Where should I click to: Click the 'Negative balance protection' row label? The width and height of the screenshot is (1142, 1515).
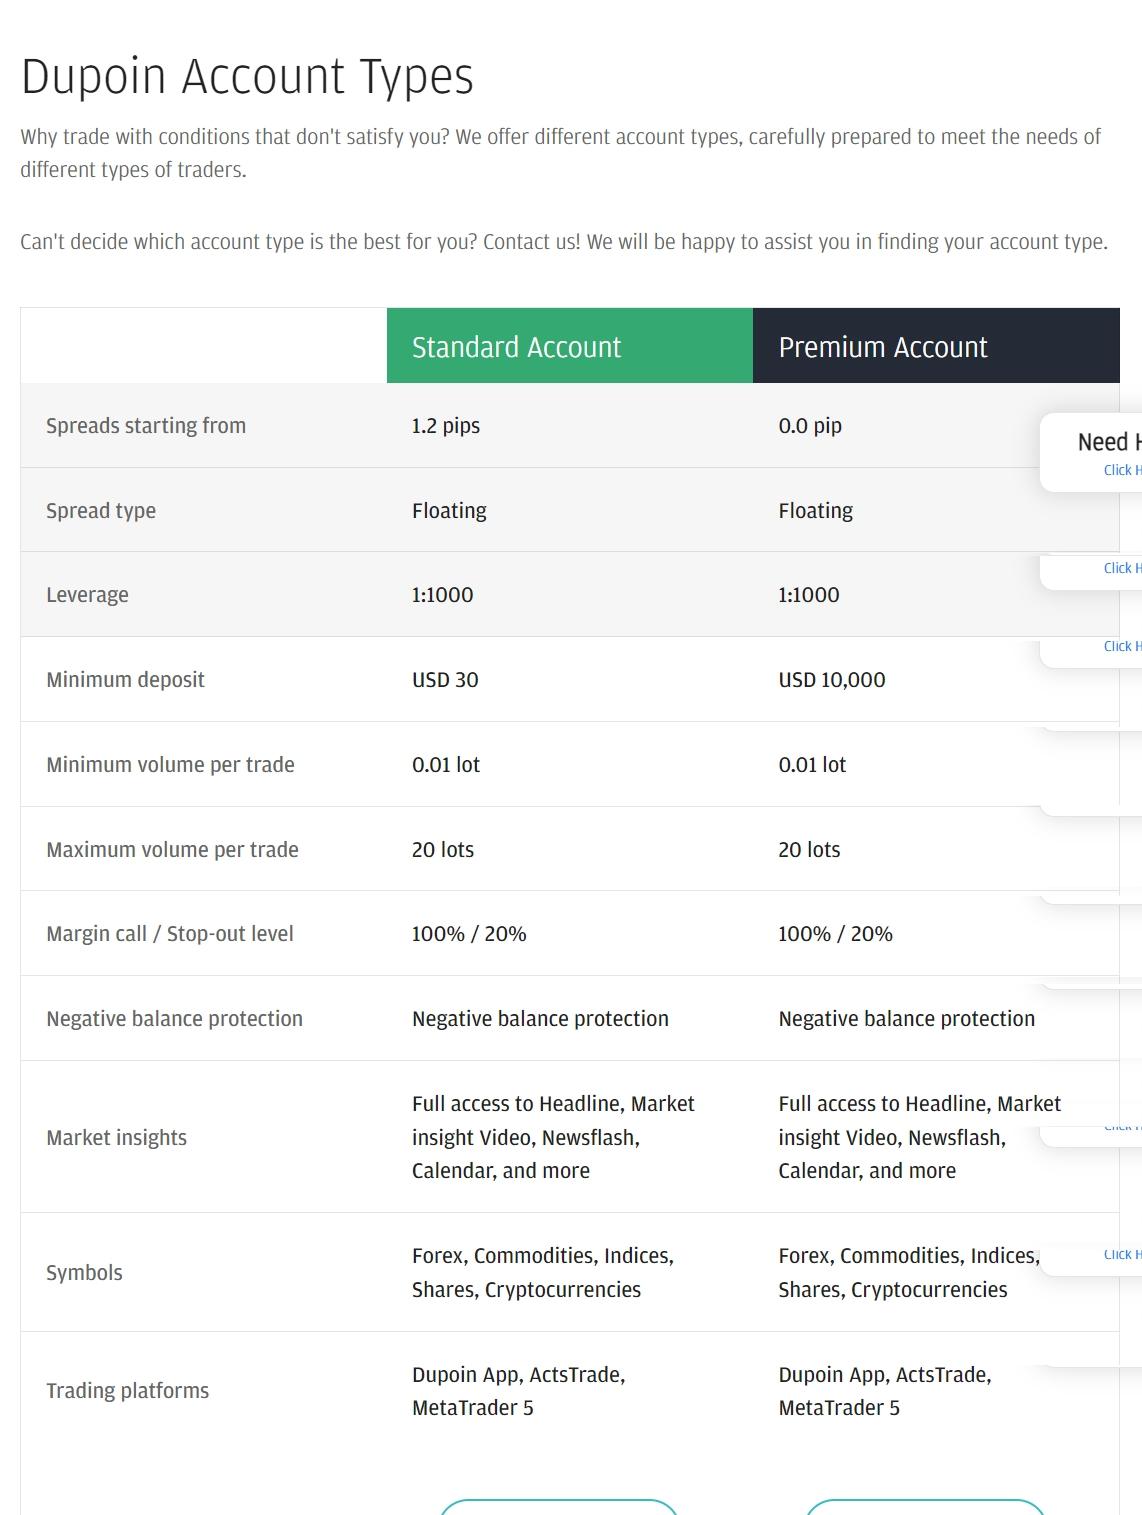coord(174,1019)
